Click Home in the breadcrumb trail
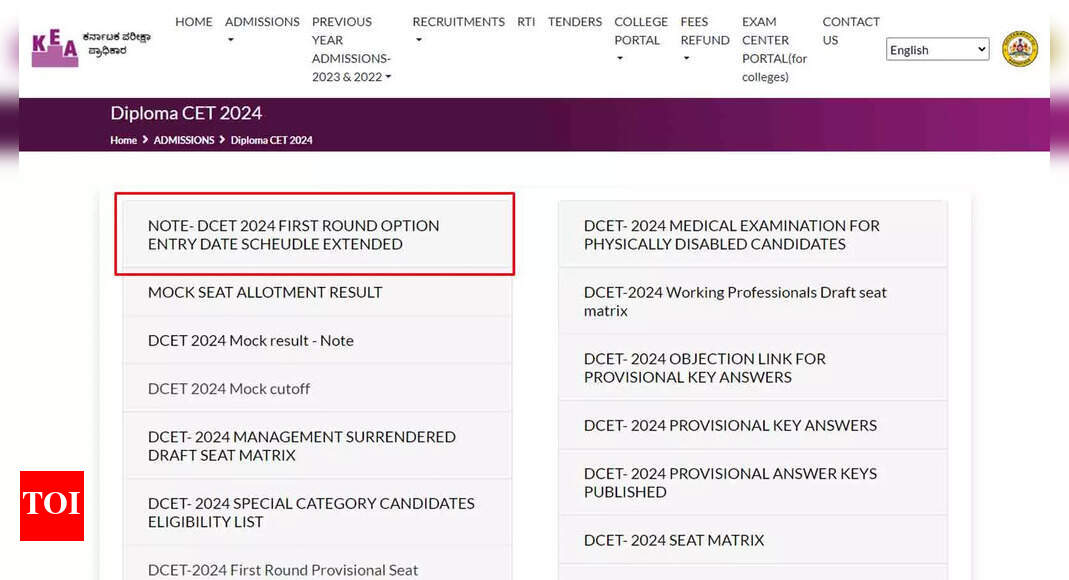 123,140
